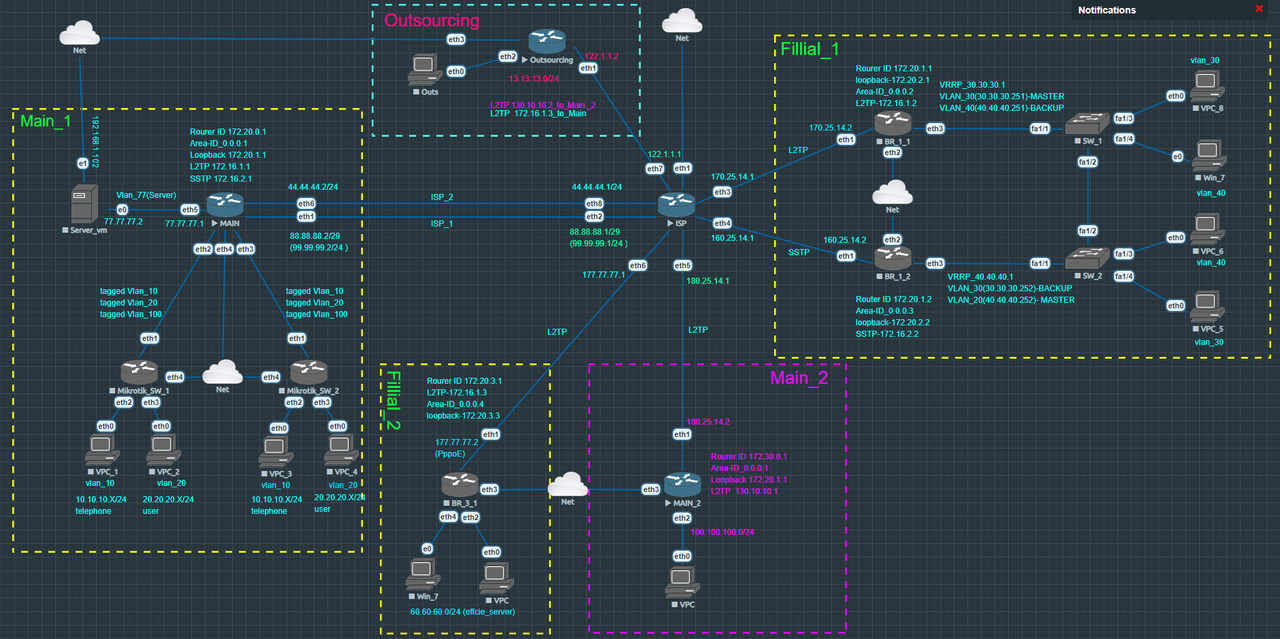Click the Win_7 node in Fillial_1

(1206, 157)
